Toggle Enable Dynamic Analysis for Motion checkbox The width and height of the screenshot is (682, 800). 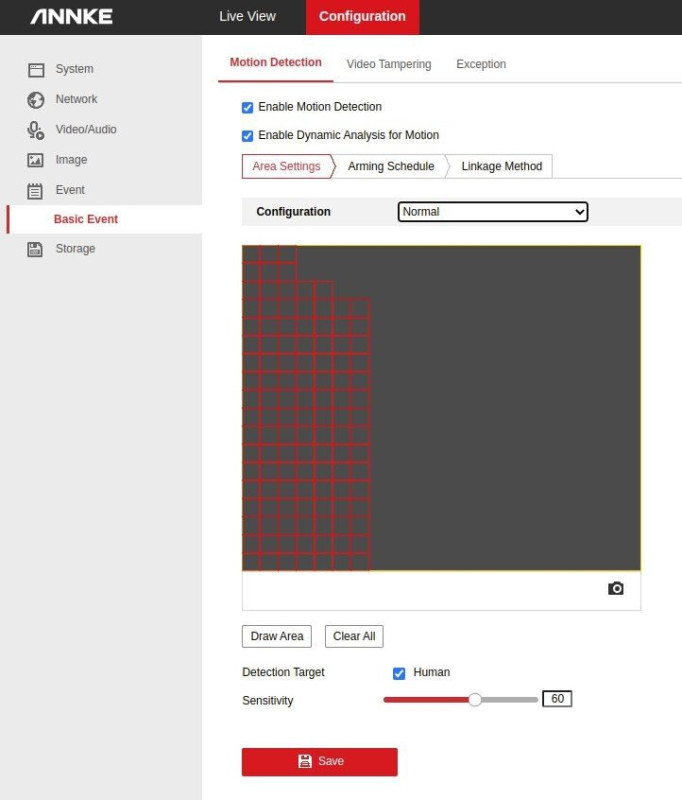pos(247,136)
